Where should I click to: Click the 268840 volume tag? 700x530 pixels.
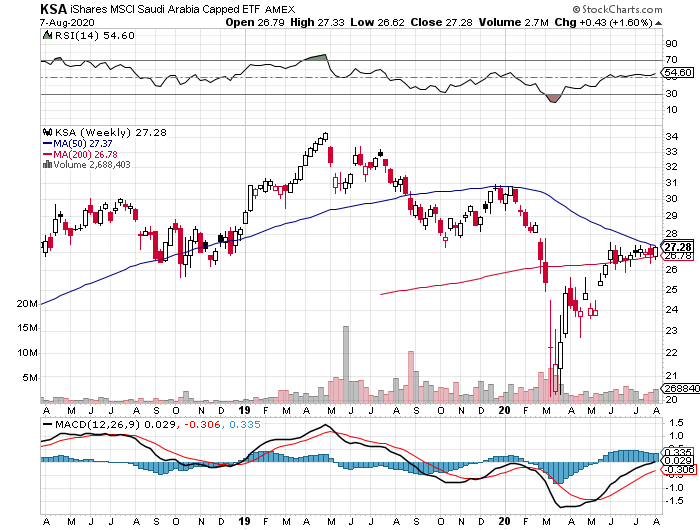tap(680, 389)
